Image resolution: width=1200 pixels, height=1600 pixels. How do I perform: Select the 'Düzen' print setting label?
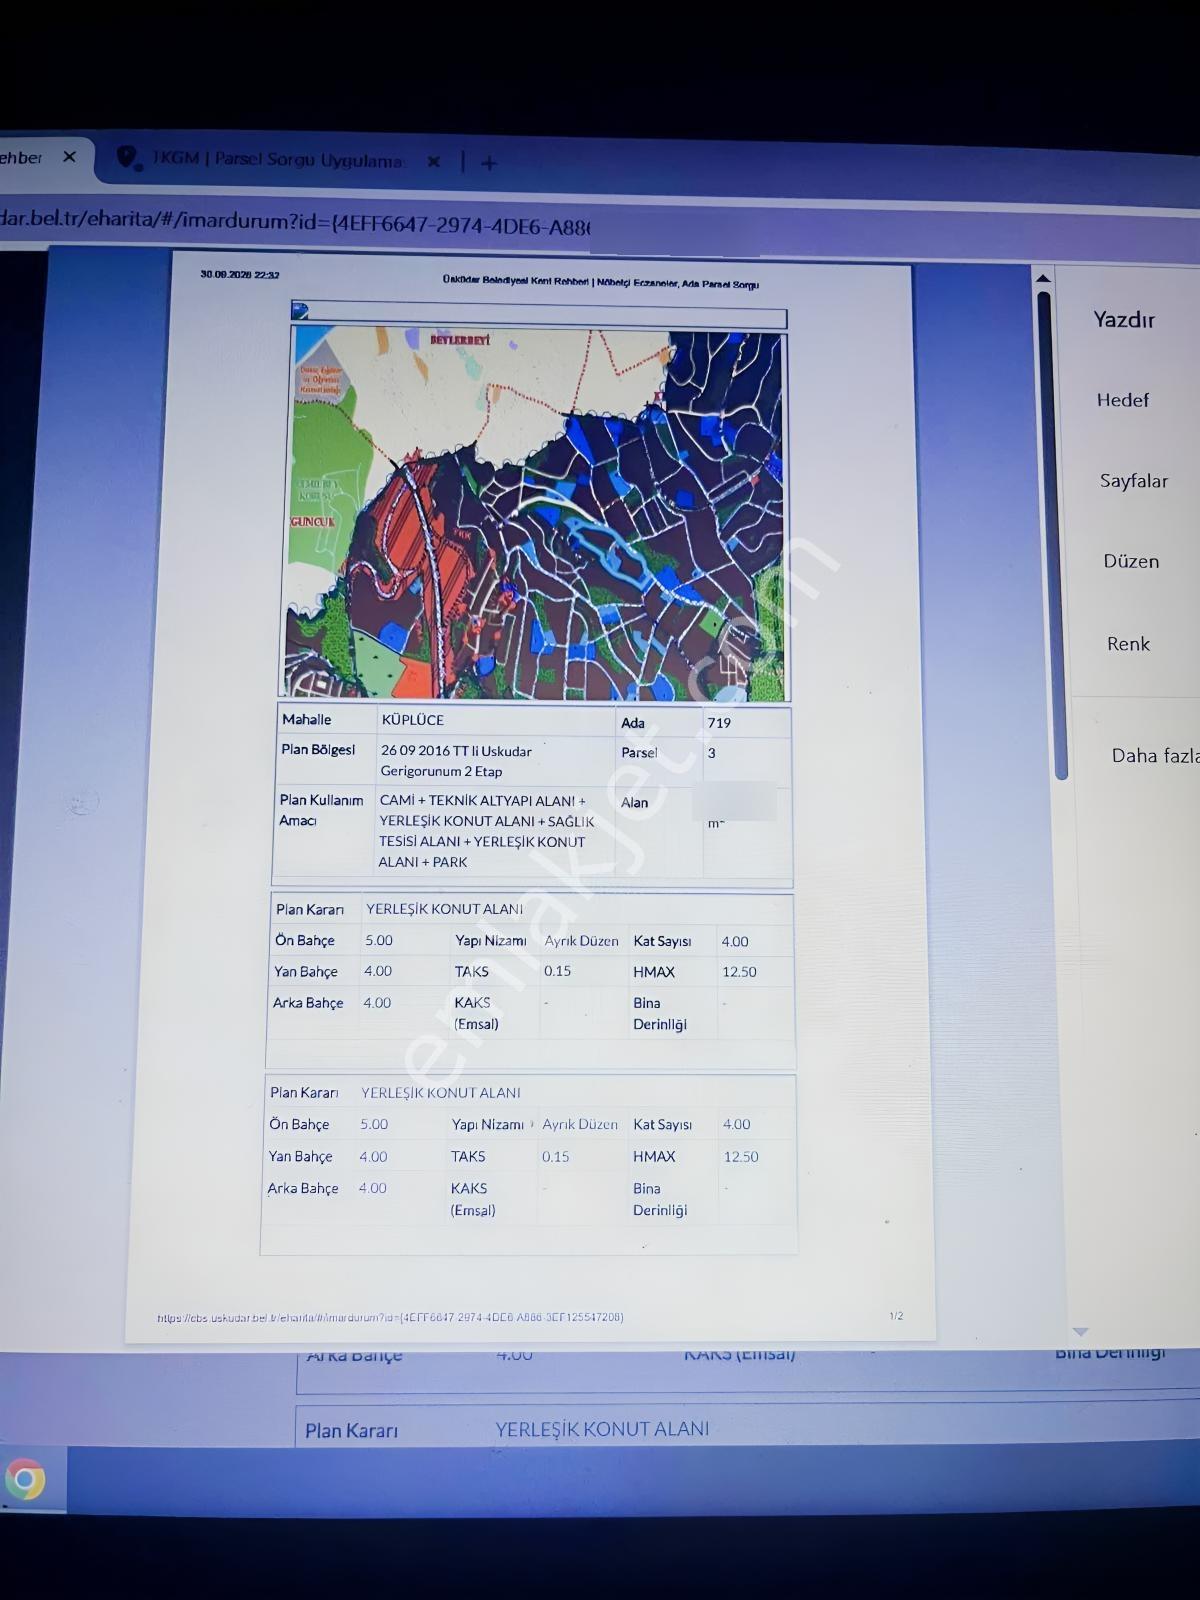pyautogui.click(x=1131, y=561)
